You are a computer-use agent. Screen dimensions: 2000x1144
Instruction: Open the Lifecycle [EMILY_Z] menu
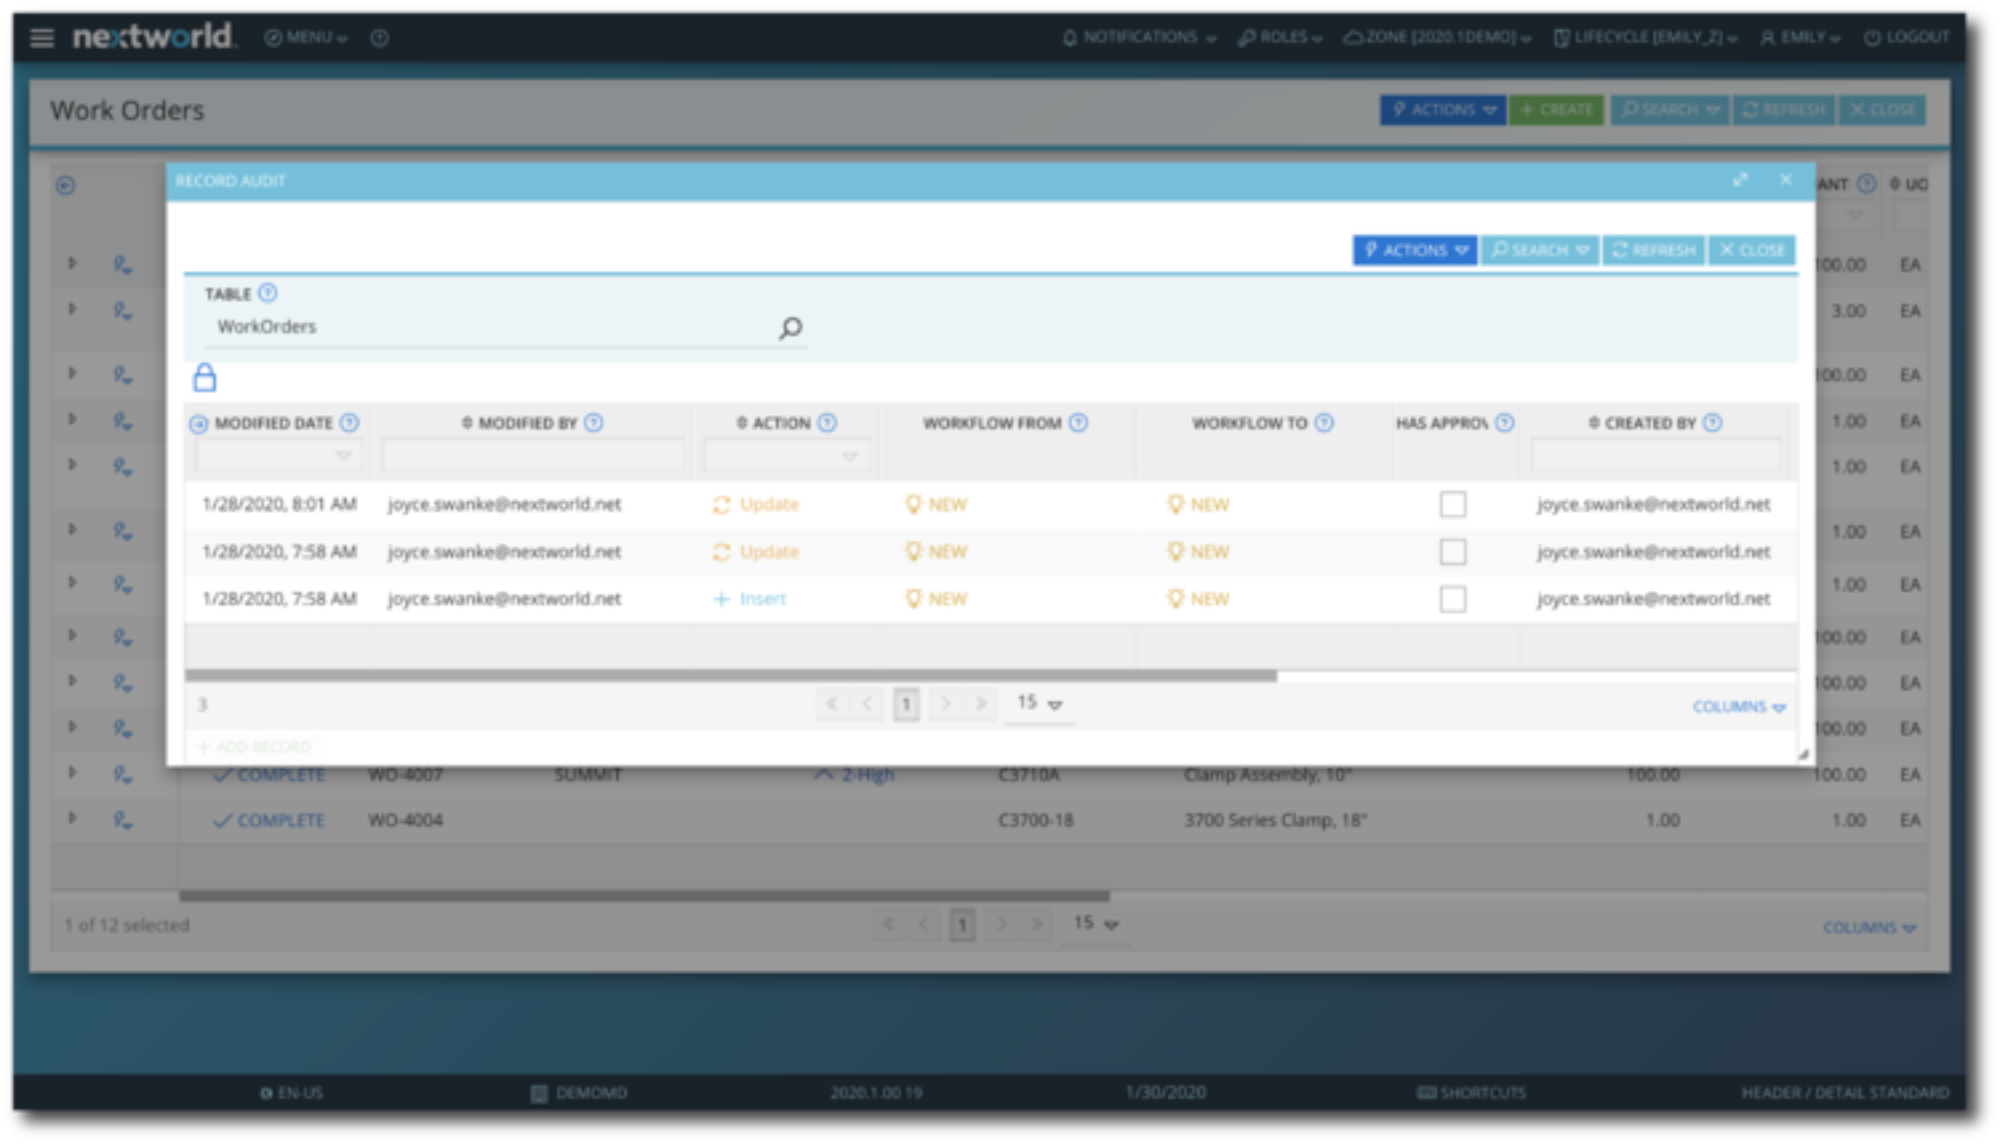pos(1645,38)
